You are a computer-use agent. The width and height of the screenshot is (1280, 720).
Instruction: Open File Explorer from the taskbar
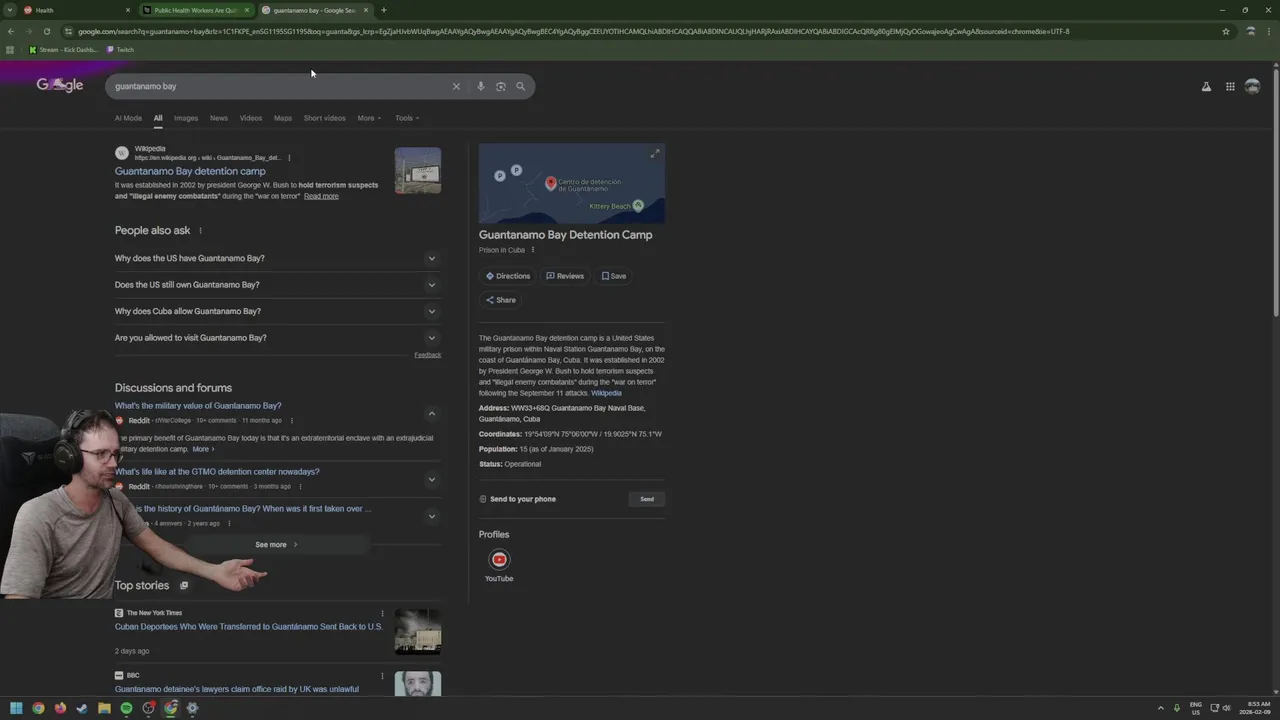coord(104,708)
